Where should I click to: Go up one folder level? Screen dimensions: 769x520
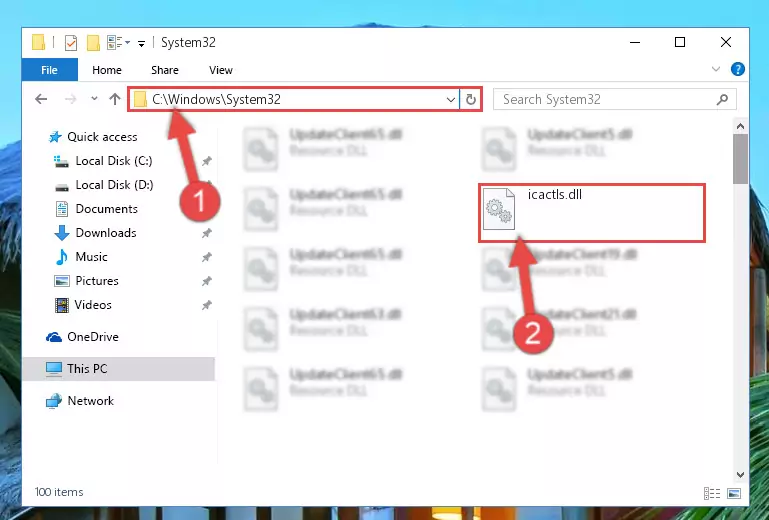115,99
